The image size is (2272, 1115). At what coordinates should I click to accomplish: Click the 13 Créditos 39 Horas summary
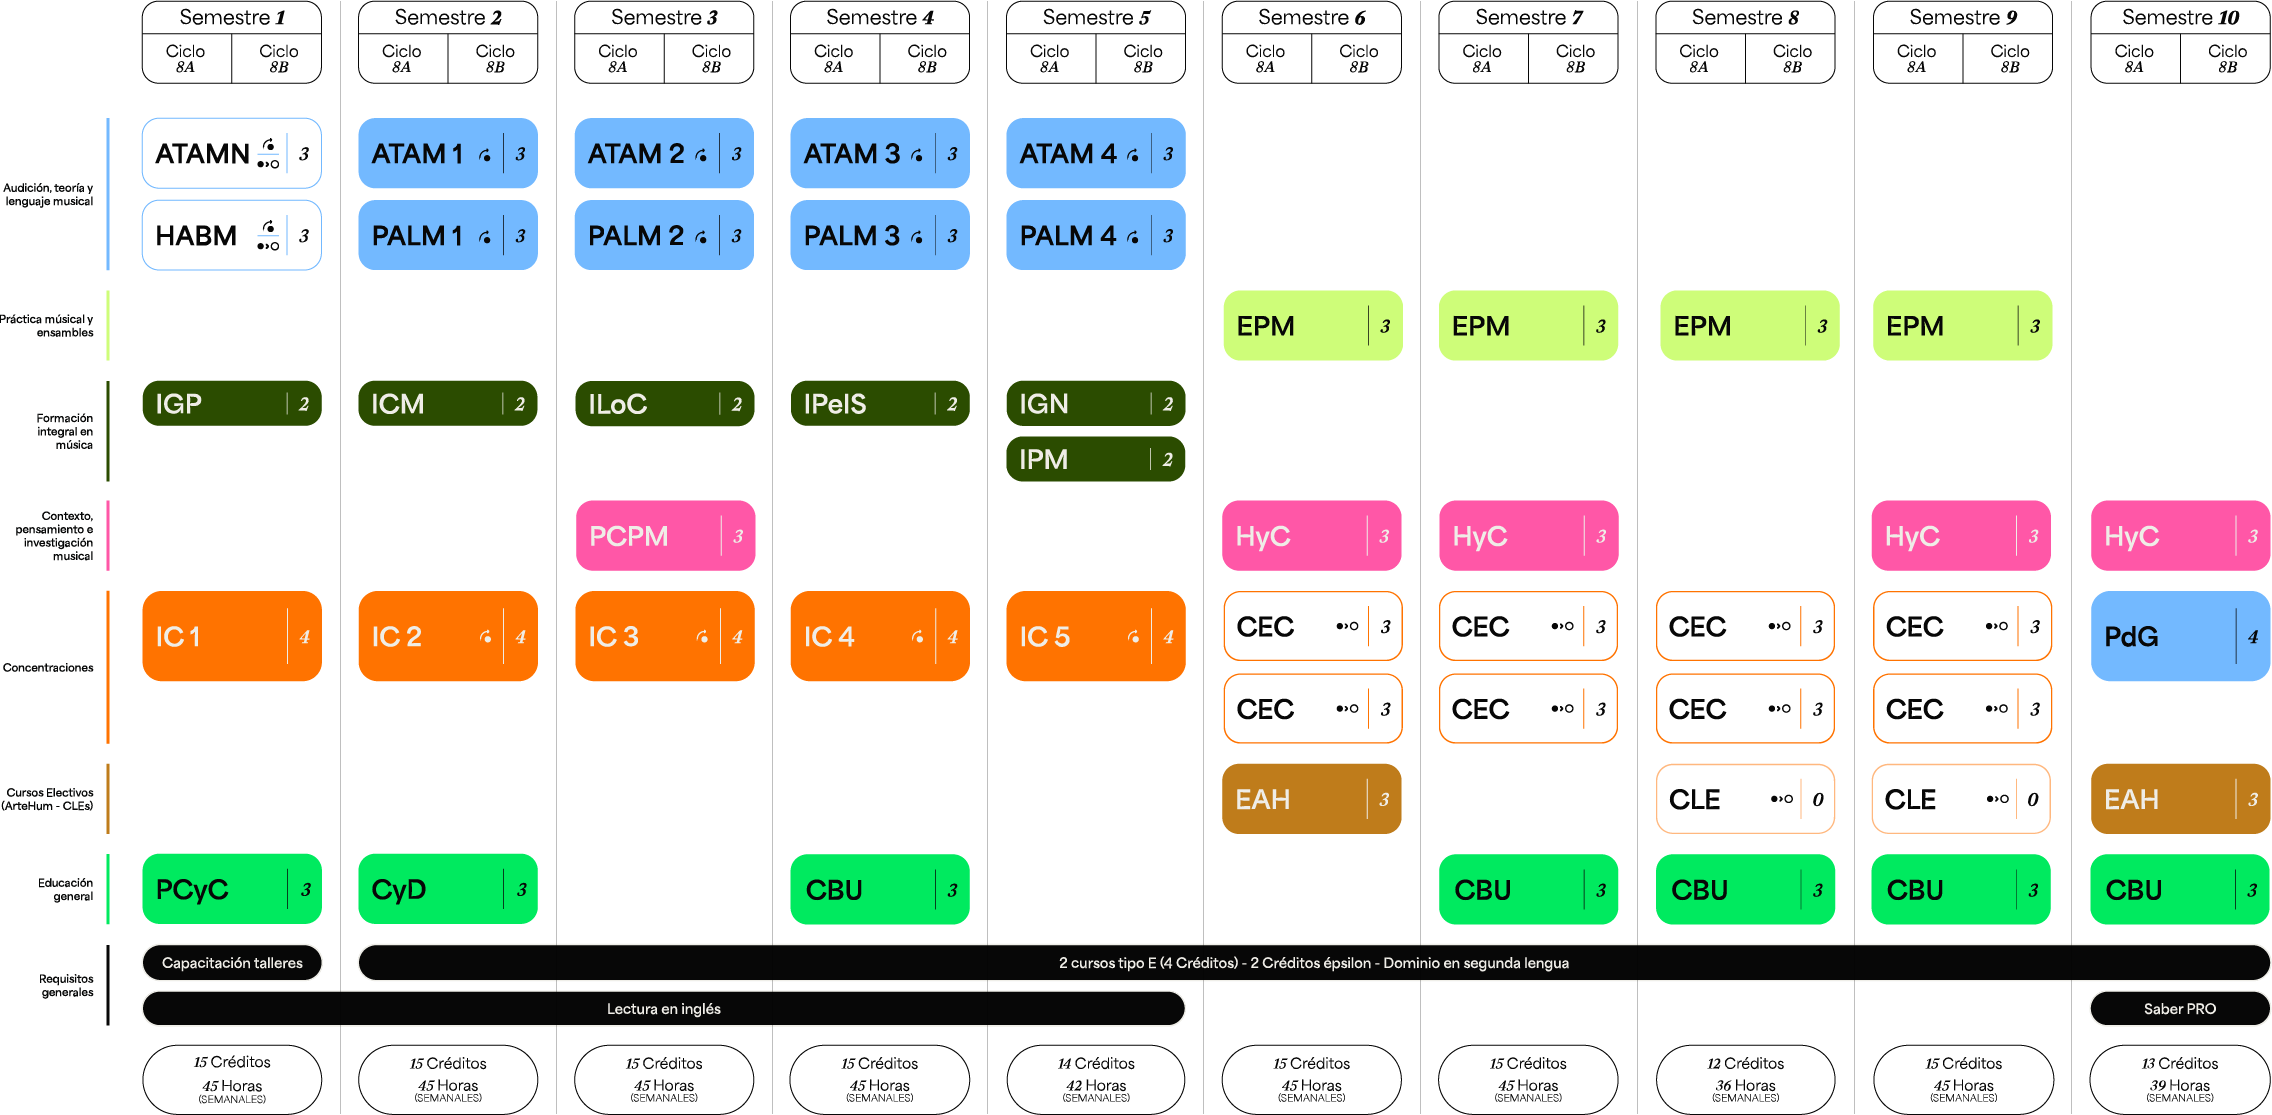2180,1080
